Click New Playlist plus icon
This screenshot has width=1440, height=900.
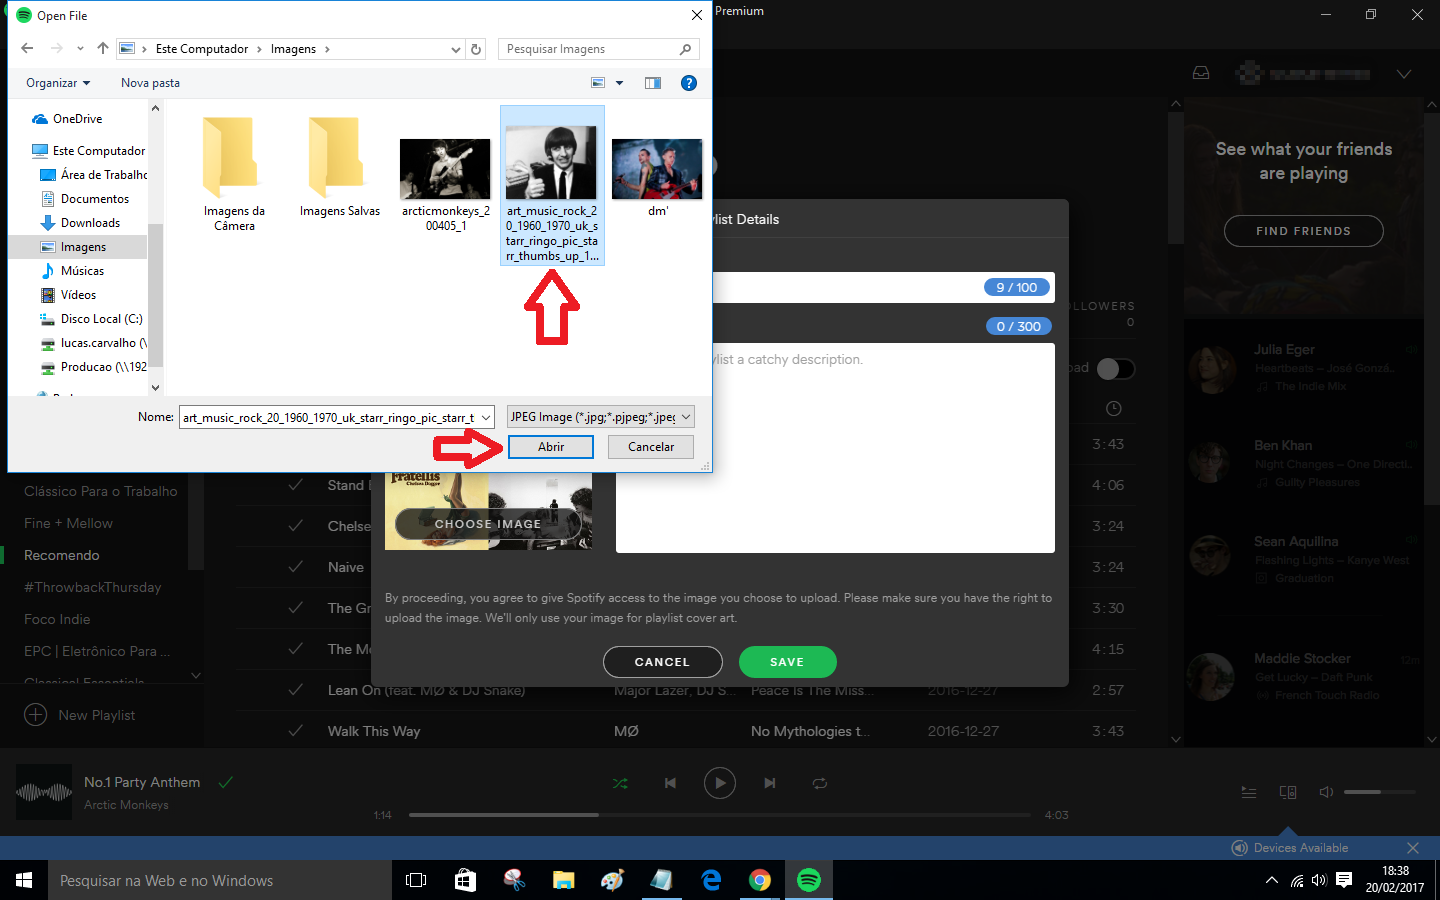tap(35, 715)
